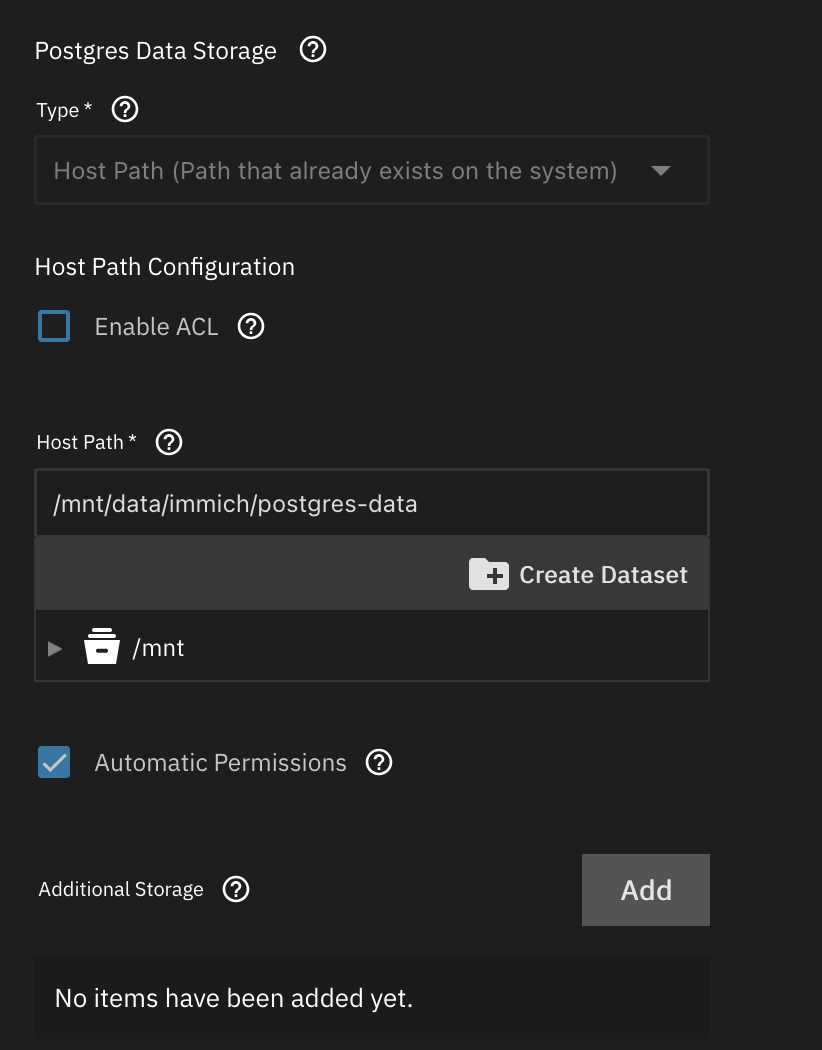Open help for Postgres Data Storage
Screen dimensions: 822x1050
click(x=313, y=50)
